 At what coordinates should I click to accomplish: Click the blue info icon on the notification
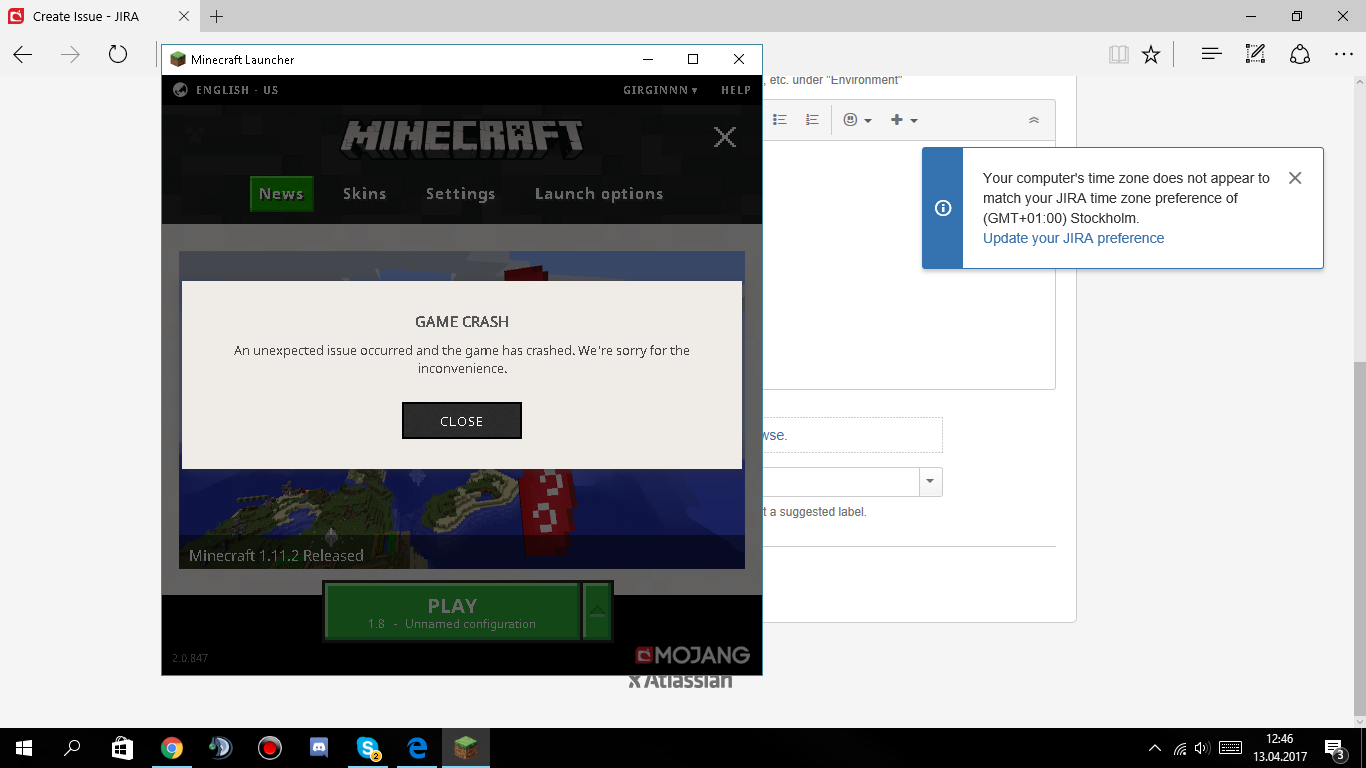942,208
